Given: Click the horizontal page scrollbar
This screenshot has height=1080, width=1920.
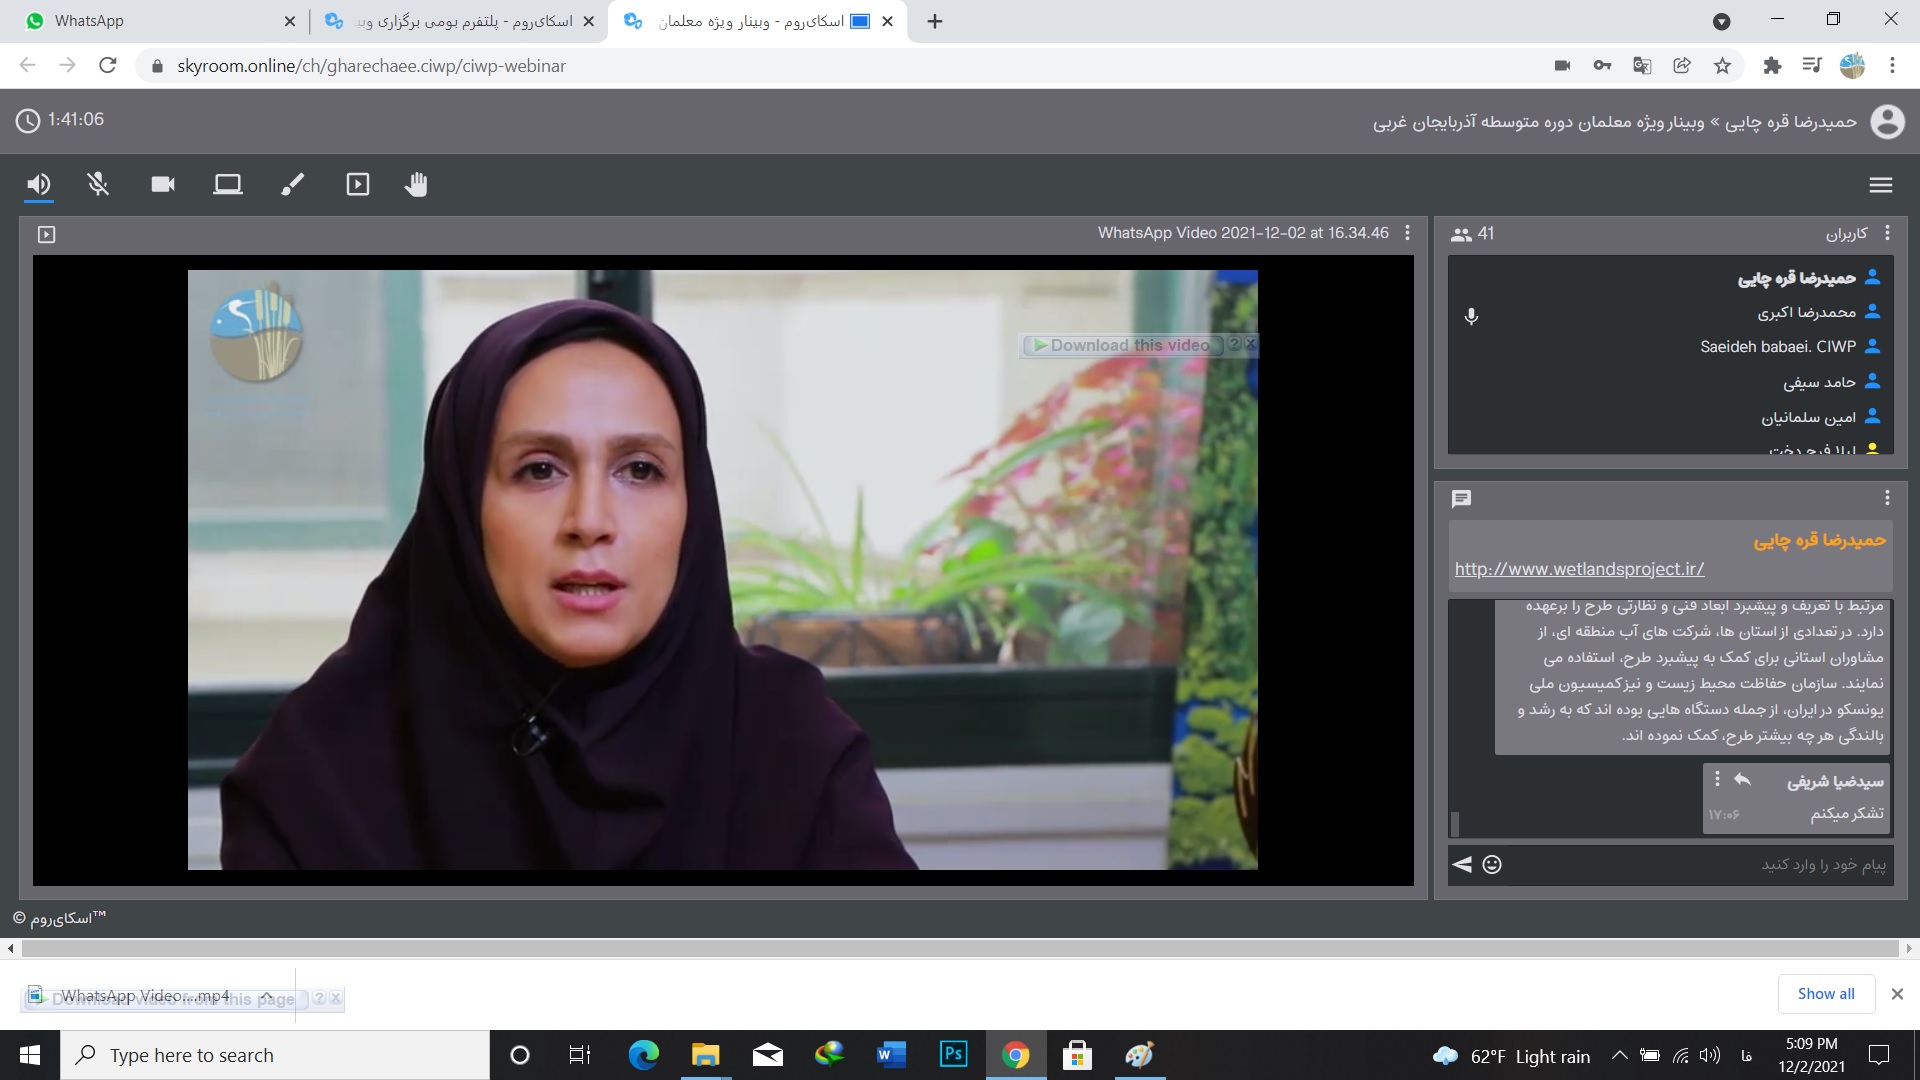Looking at the screenshot, I should click(x=960, y=948).
